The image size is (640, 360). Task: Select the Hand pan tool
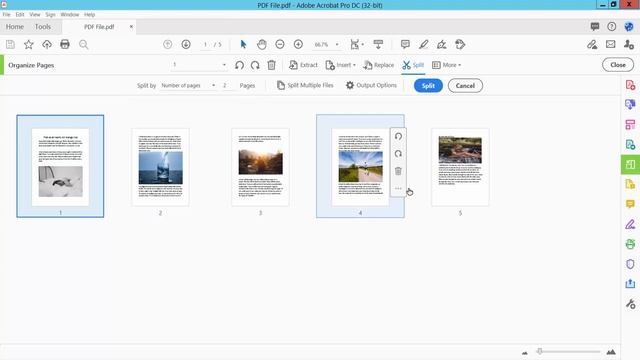(x=262, y=44)
